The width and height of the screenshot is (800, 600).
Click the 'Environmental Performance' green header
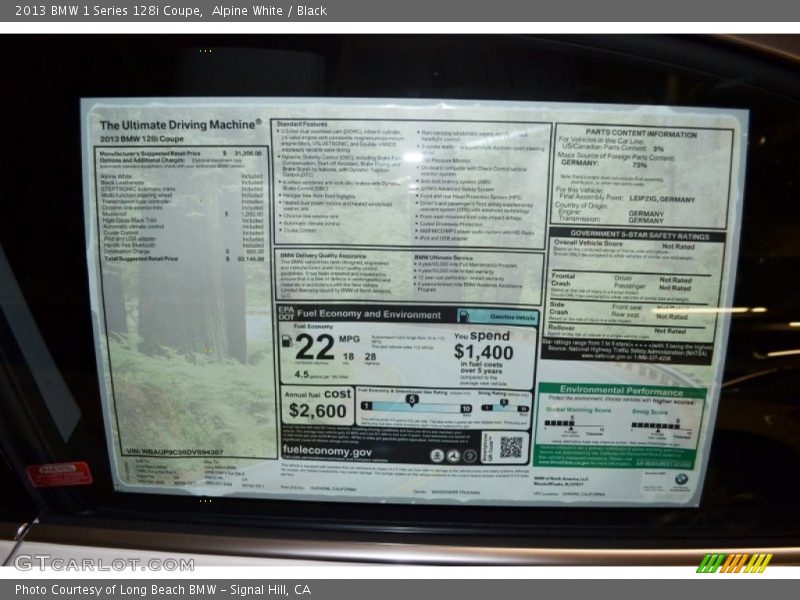tap(621, 391)
